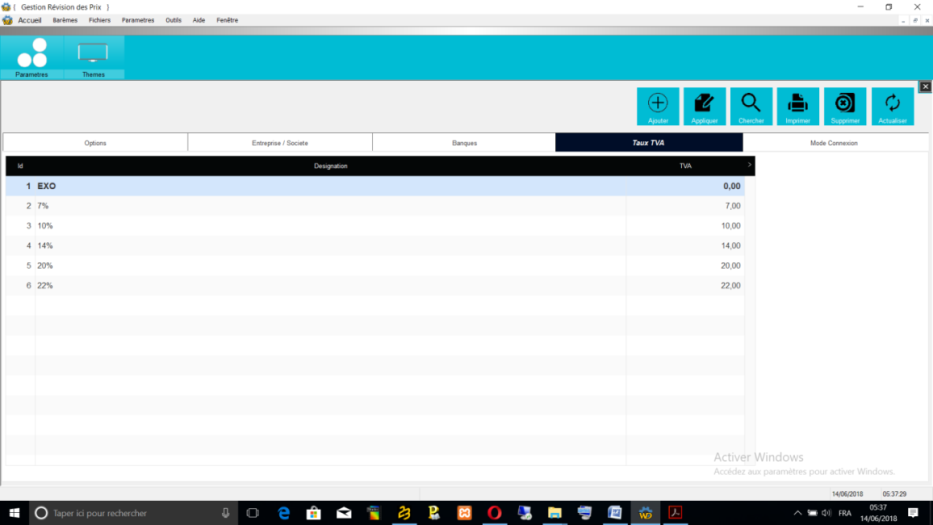This screenshot has height=525, width=933.
Task: Launch Opera from the Windows taskbar
Action: 494,513
